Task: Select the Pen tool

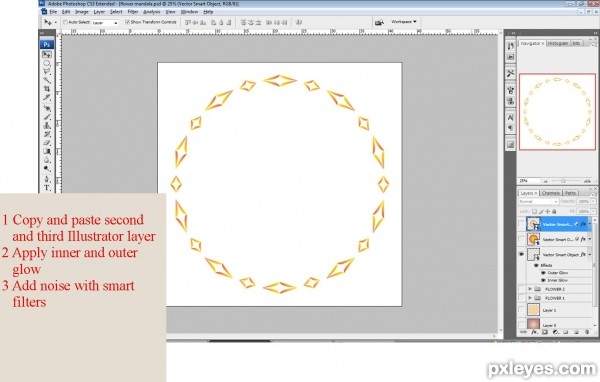Action: click(x=47, y=179)
